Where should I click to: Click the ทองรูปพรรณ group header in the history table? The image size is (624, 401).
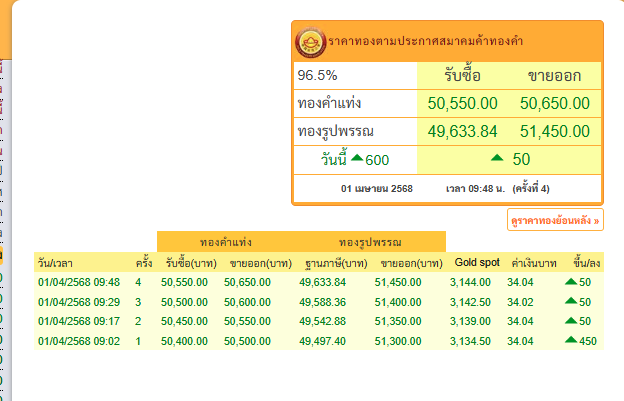[370, 242]
